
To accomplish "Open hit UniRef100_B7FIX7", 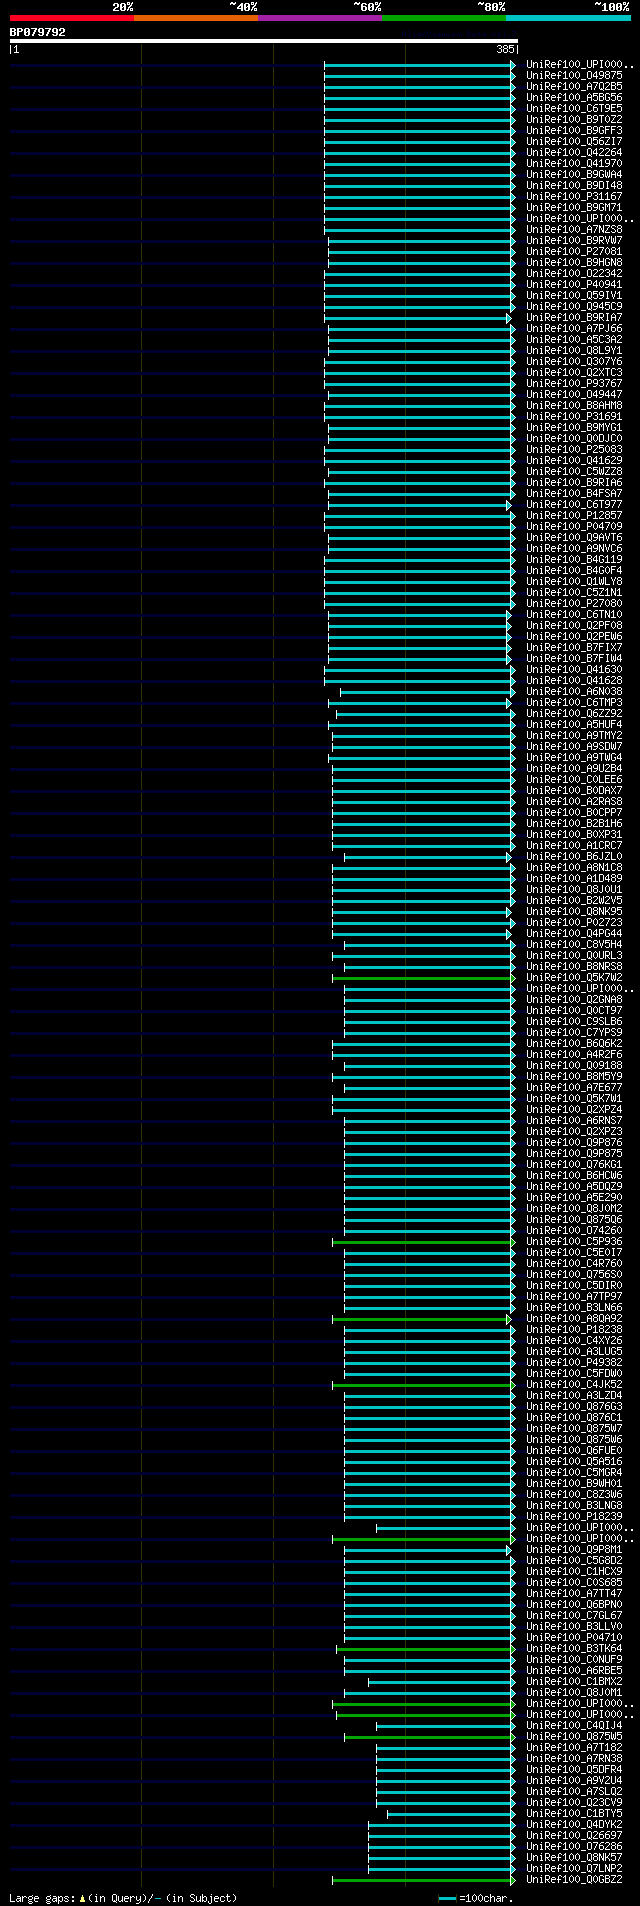I will point(574,647).
